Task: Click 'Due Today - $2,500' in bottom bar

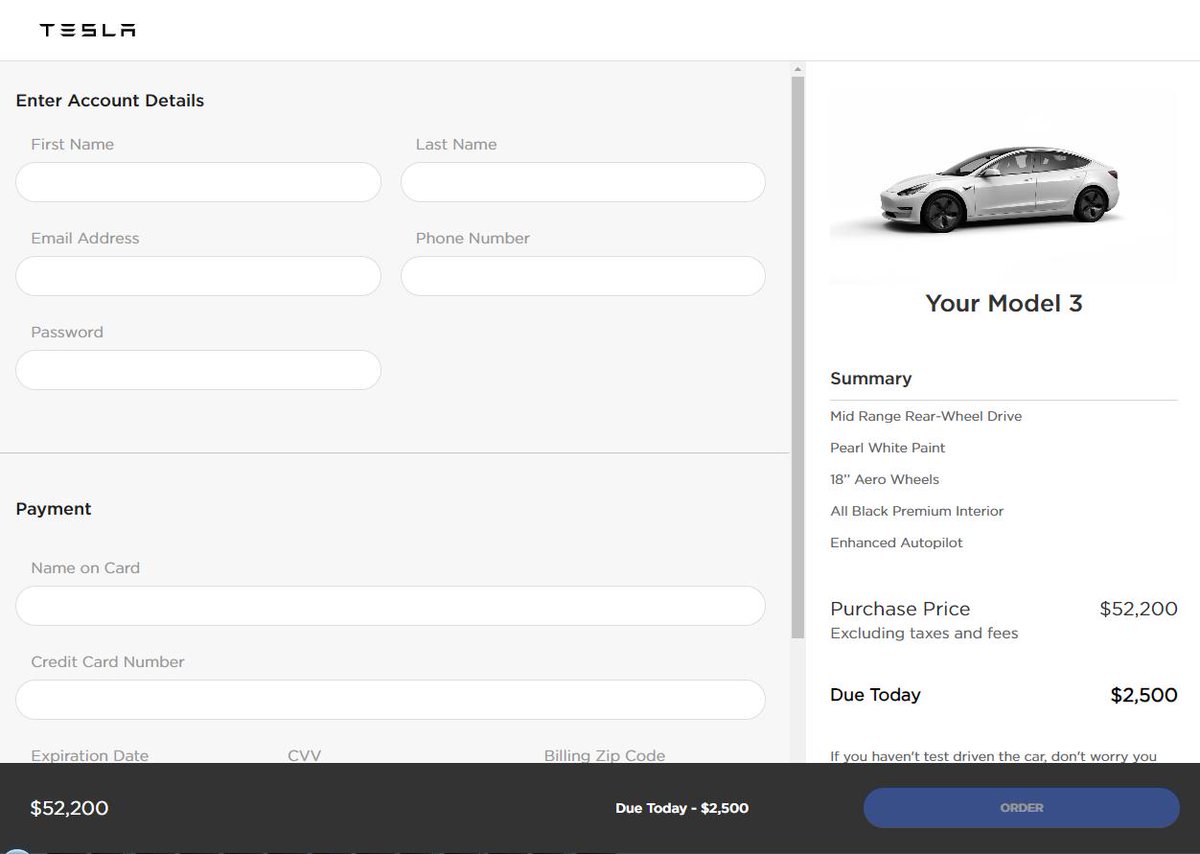Action: 682,808
